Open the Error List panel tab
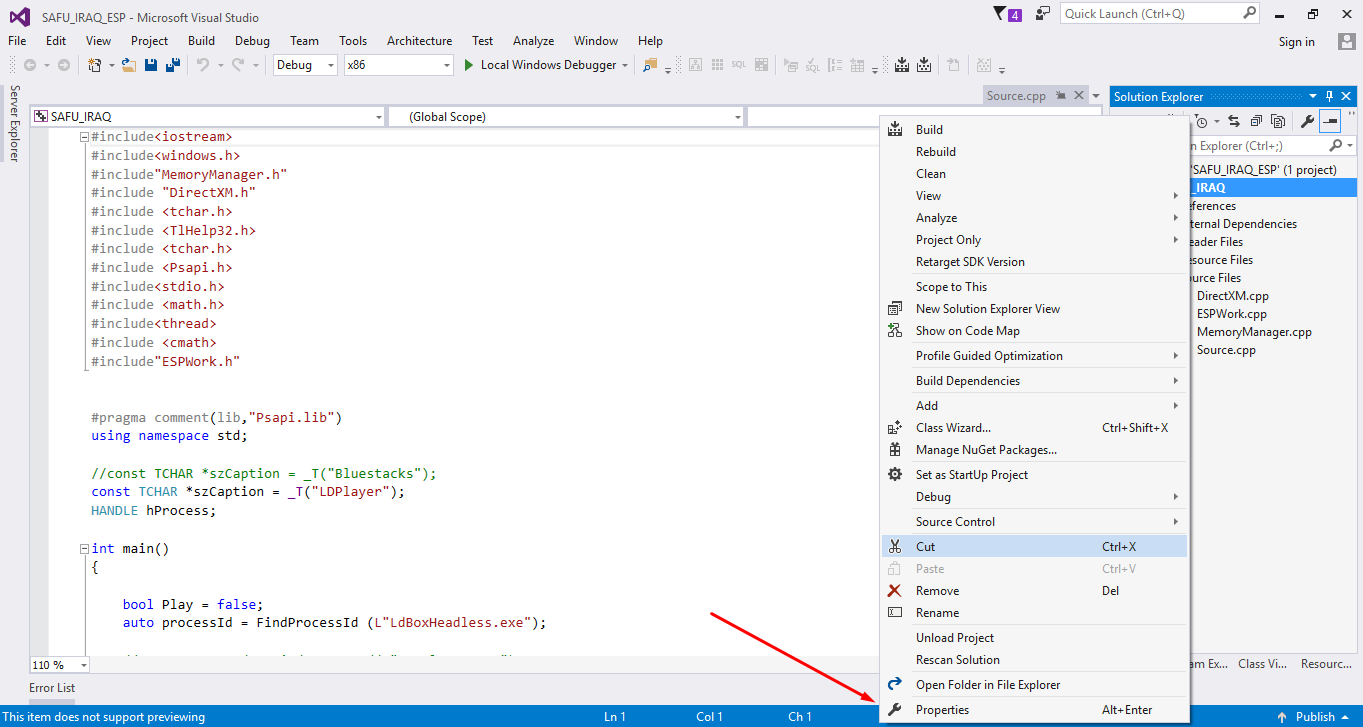1363x727 pixels. [x=52, y=688]
